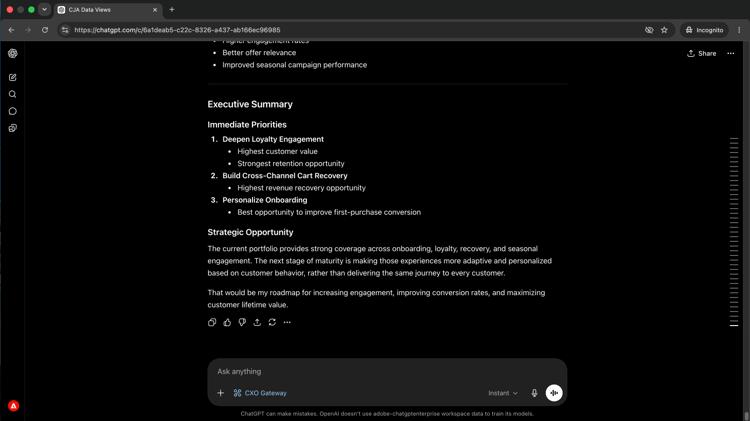Switch to the CJA Data Views tab
The height and width of the screenshot is (421, 750).
pyautogui.click(x=108, y=10)
